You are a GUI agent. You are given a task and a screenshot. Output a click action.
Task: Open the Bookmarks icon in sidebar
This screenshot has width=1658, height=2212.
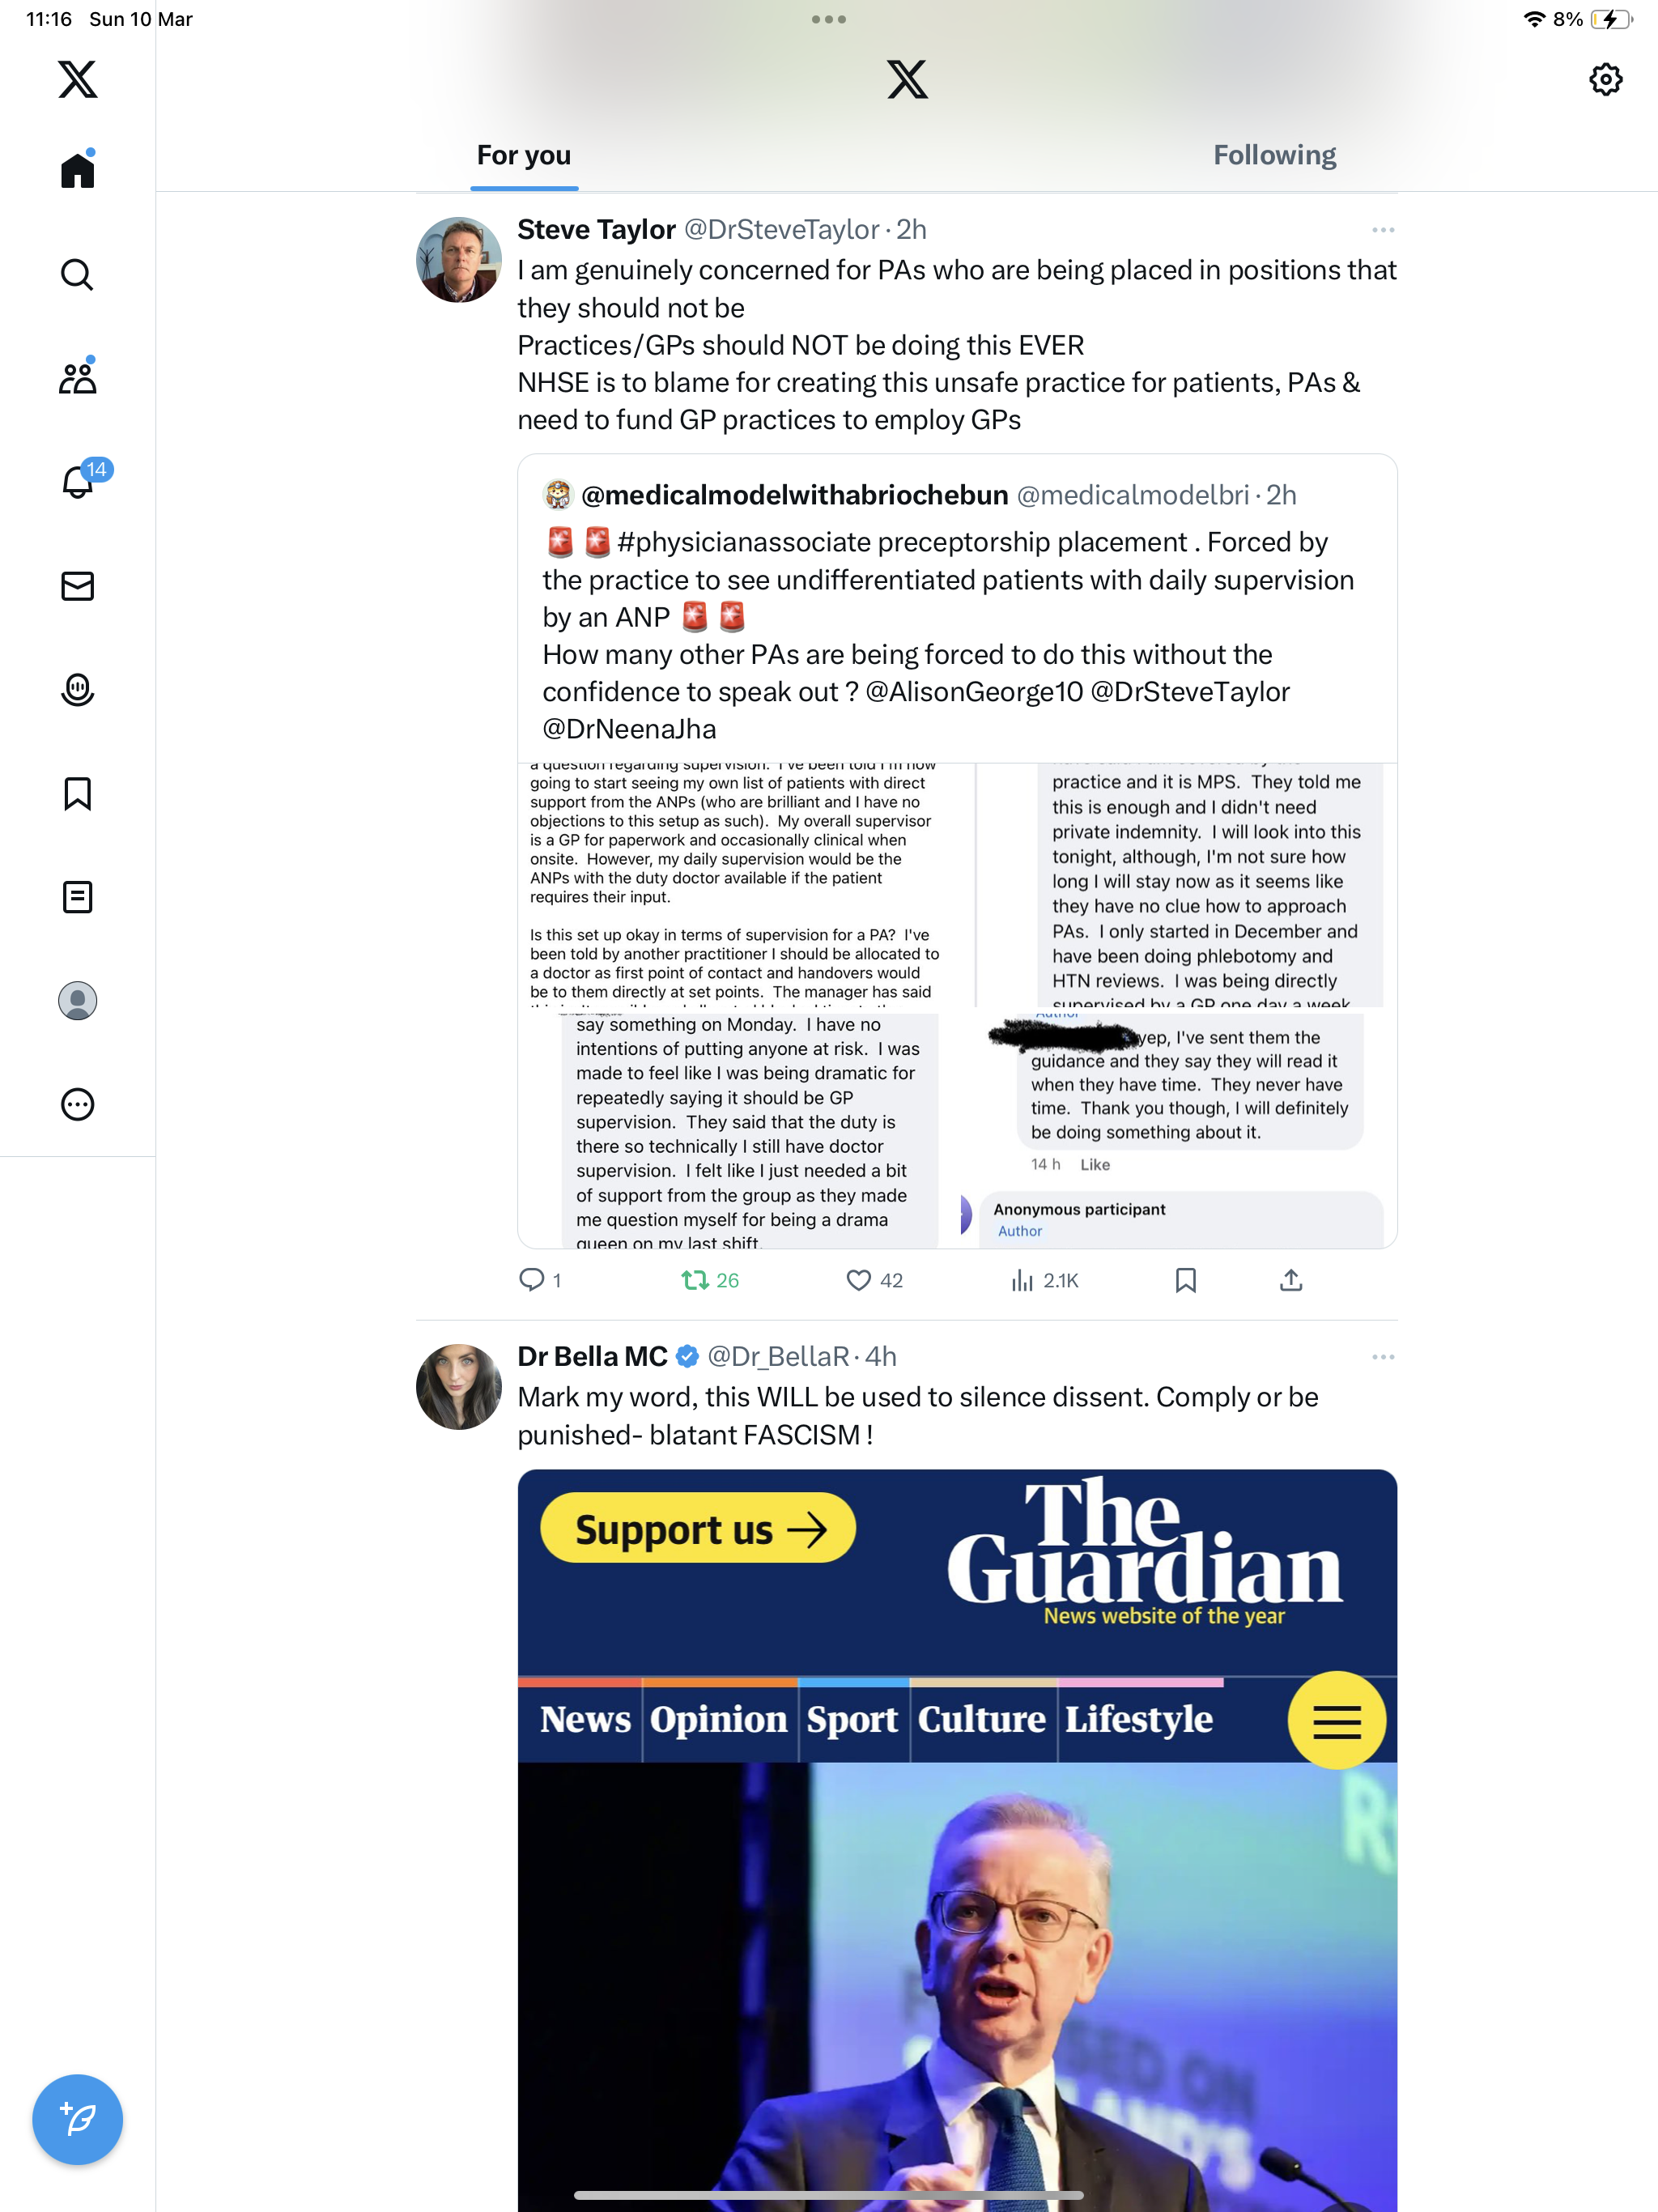click(77, 794)
